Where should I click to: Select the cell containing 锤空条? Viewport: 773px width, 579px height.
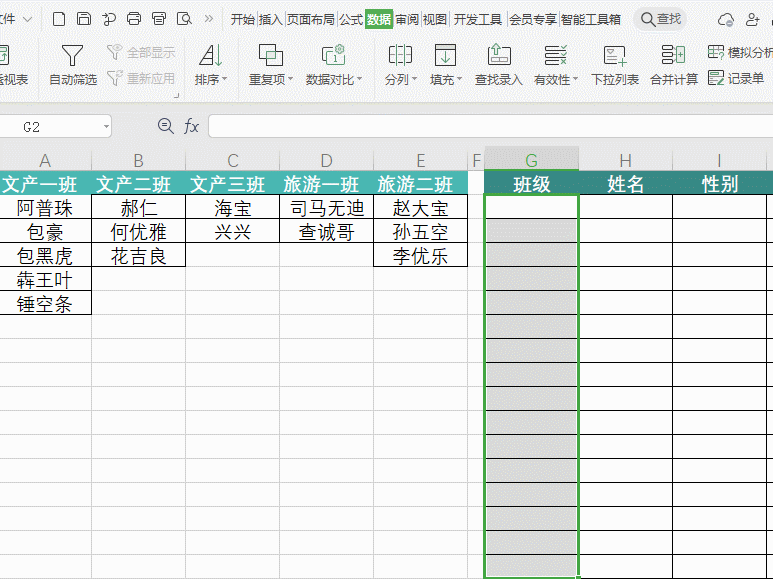click(x=45, y=303)
